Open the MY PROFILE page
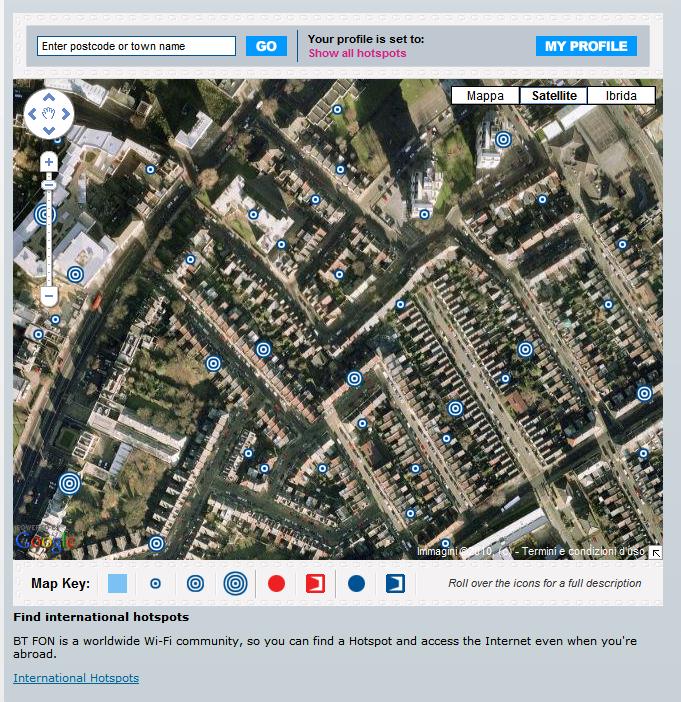 586,46
